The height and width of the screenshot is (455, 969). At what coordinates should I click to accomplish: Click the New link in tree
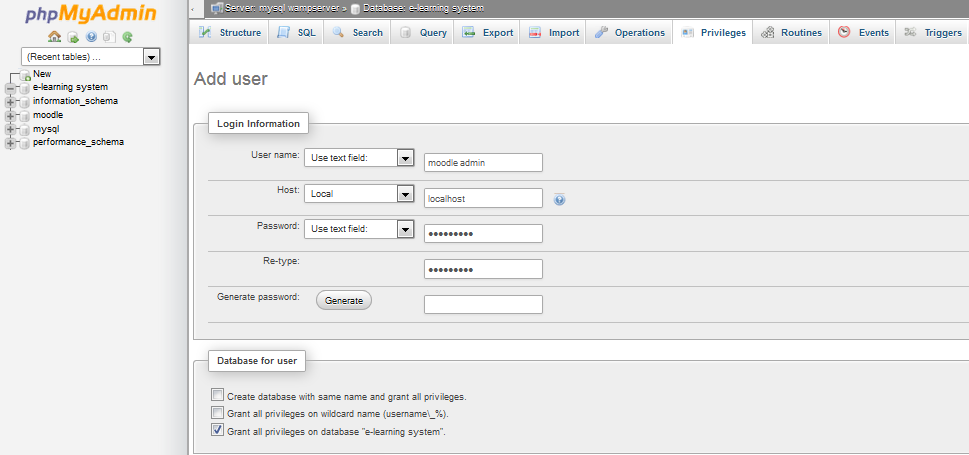(x=42, y=74)
